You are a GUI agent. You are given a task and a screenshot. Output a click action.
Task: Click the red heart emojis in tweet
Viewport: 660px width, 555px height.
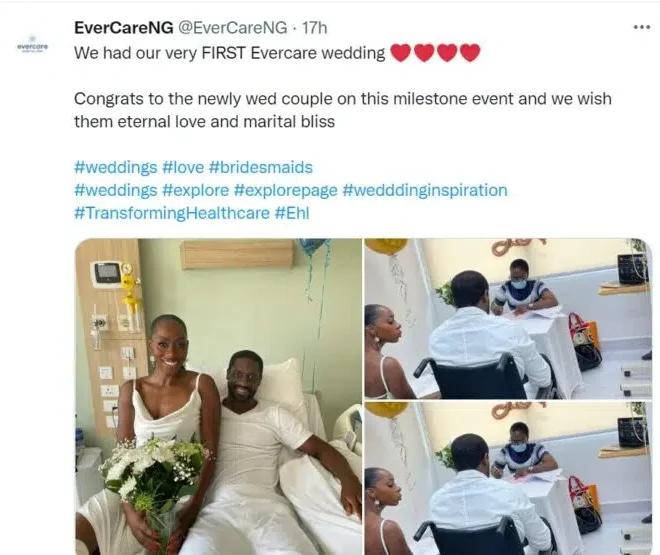435,53
